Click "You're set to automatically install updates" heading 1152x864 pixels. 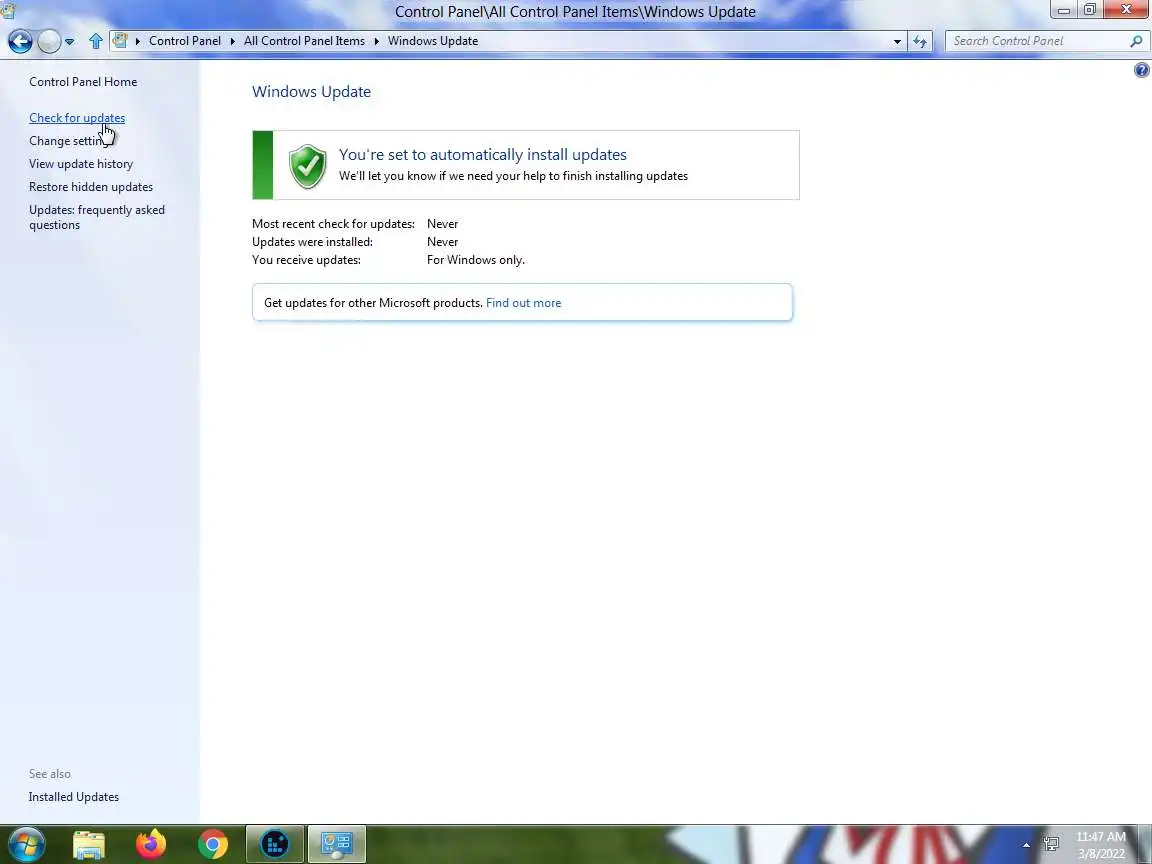point(483,154)
